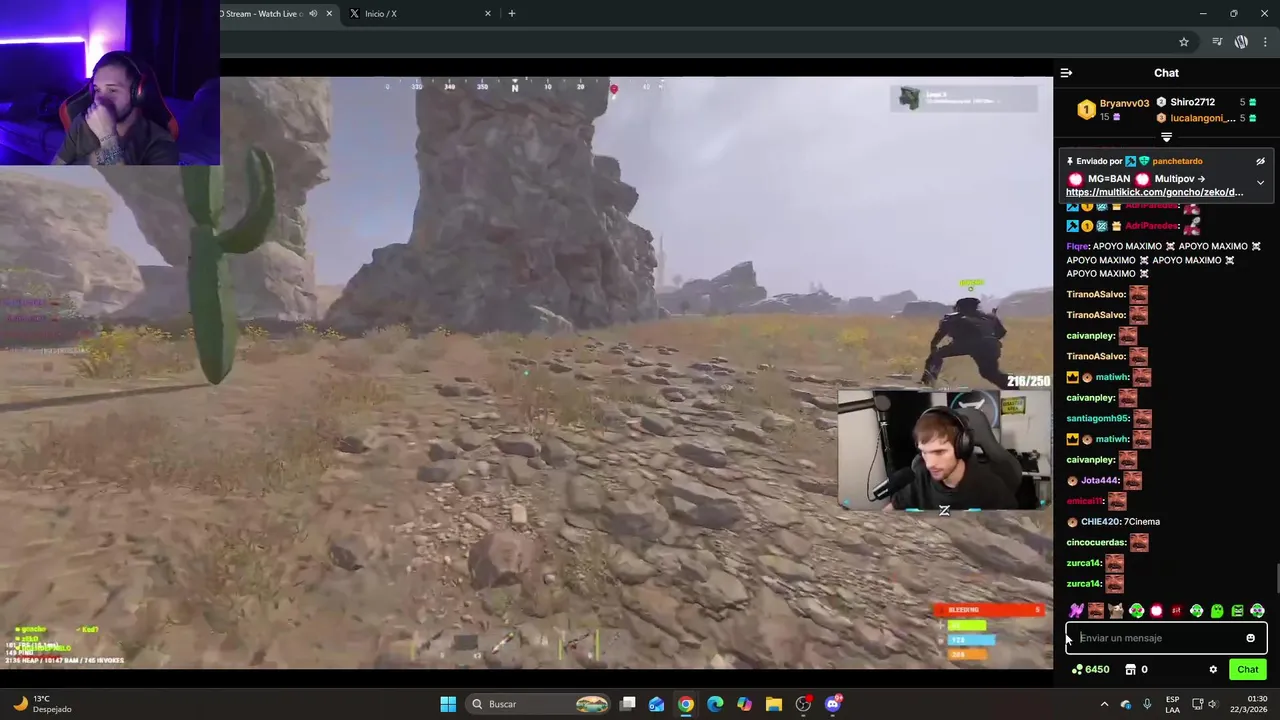Screen dimensions: 1280x720
Task: Click the stream video player
Action: click(x=526, y=372)
